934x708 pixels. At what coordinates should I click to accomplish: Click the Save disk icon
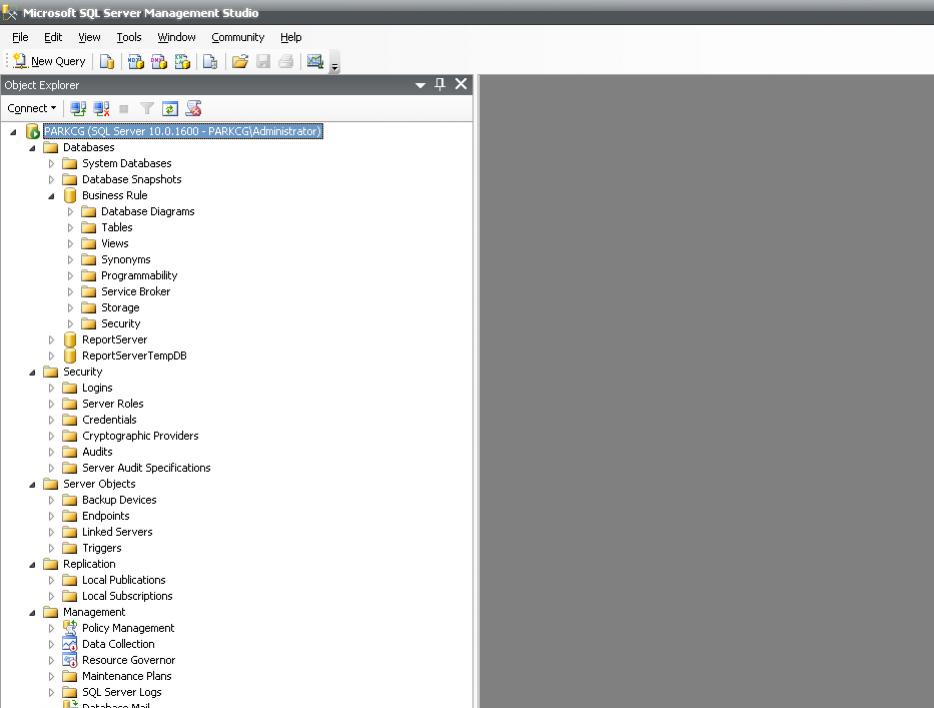pos(263,61)
